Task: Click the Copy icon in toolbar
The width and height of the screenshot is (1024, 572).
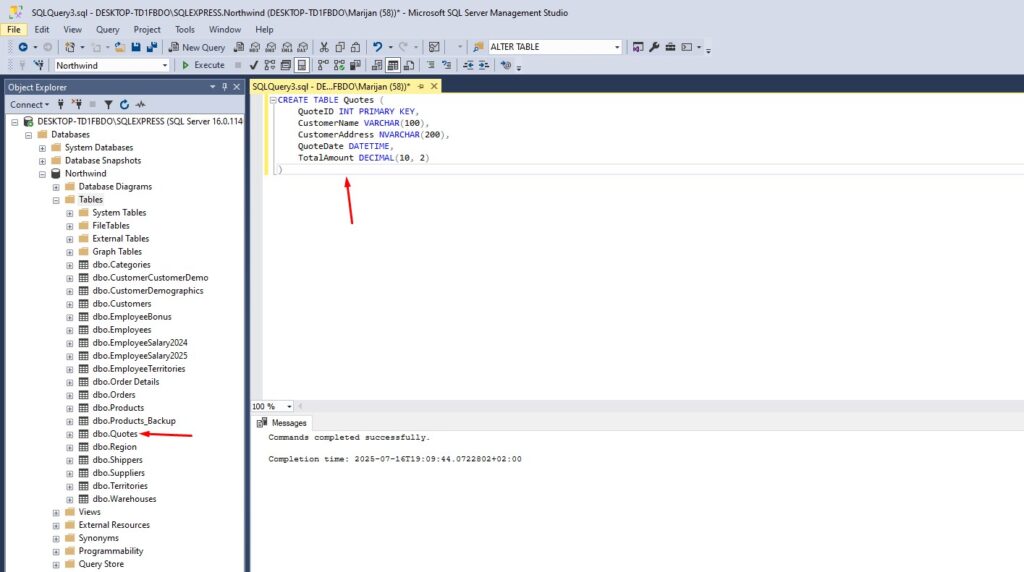Action: [340, 47]
